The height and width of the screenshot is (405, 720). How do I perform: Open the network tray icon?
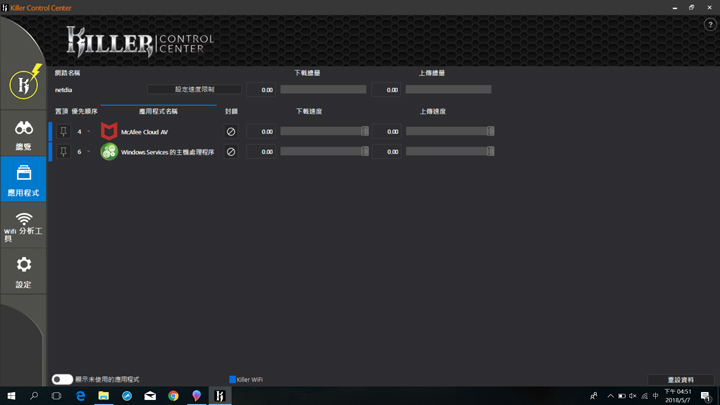(x=645, y=395)
